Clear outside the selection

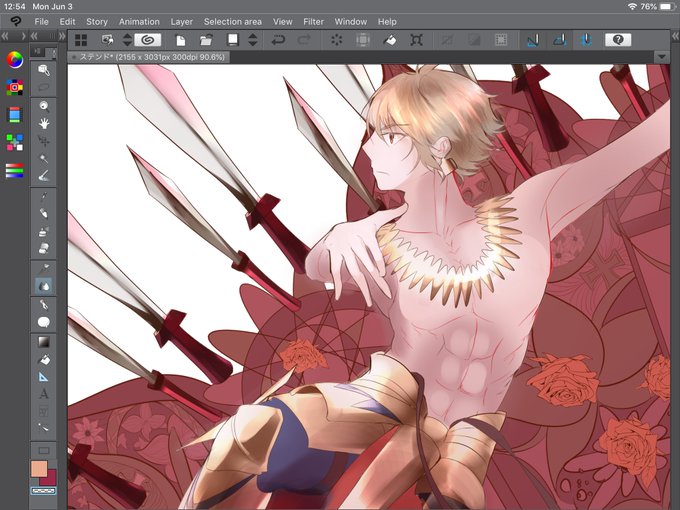(x=363, y=40)
